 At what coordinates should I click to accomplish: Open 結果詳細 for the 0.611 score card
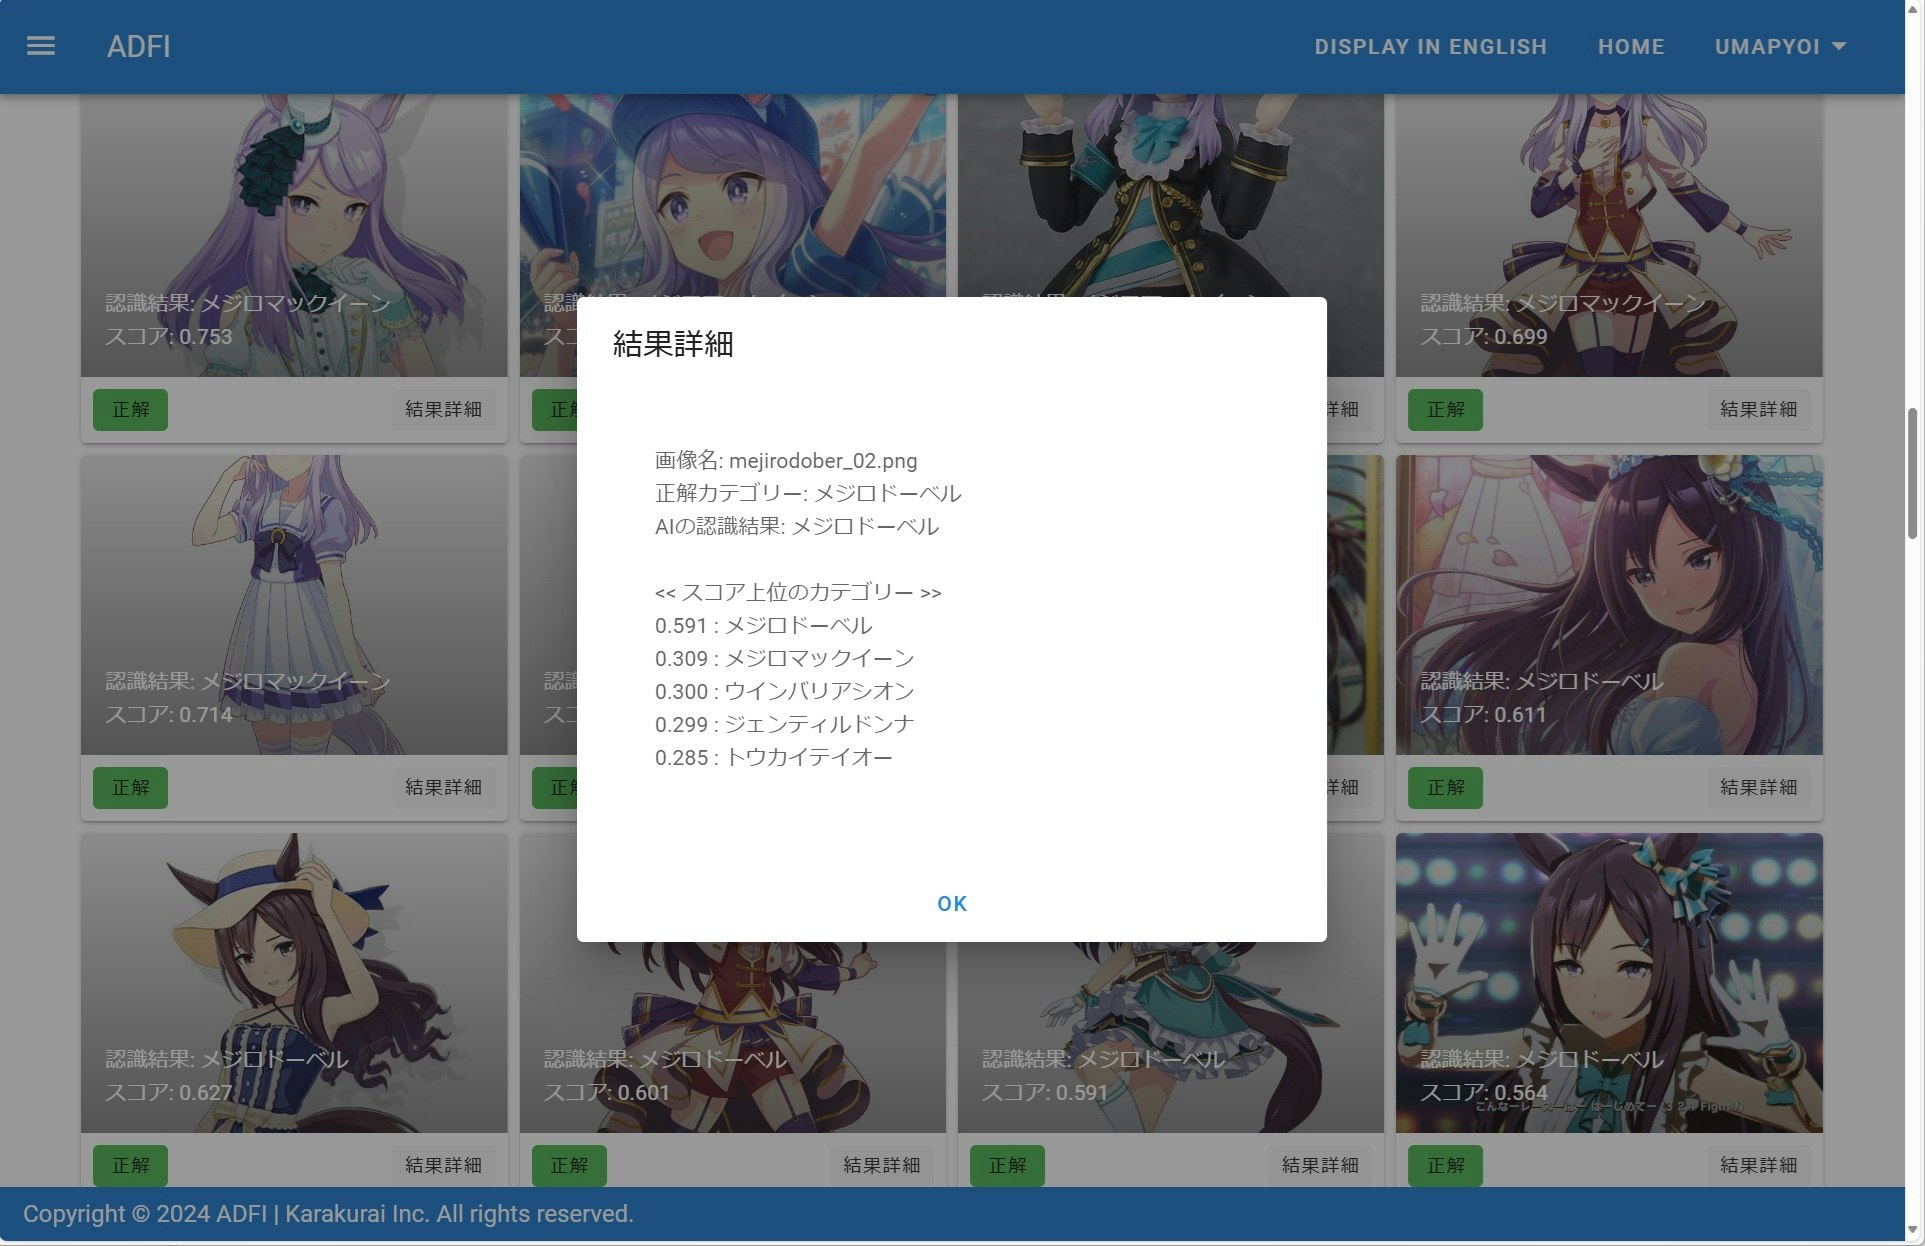pyautogui.click(x=1758, y=788)
